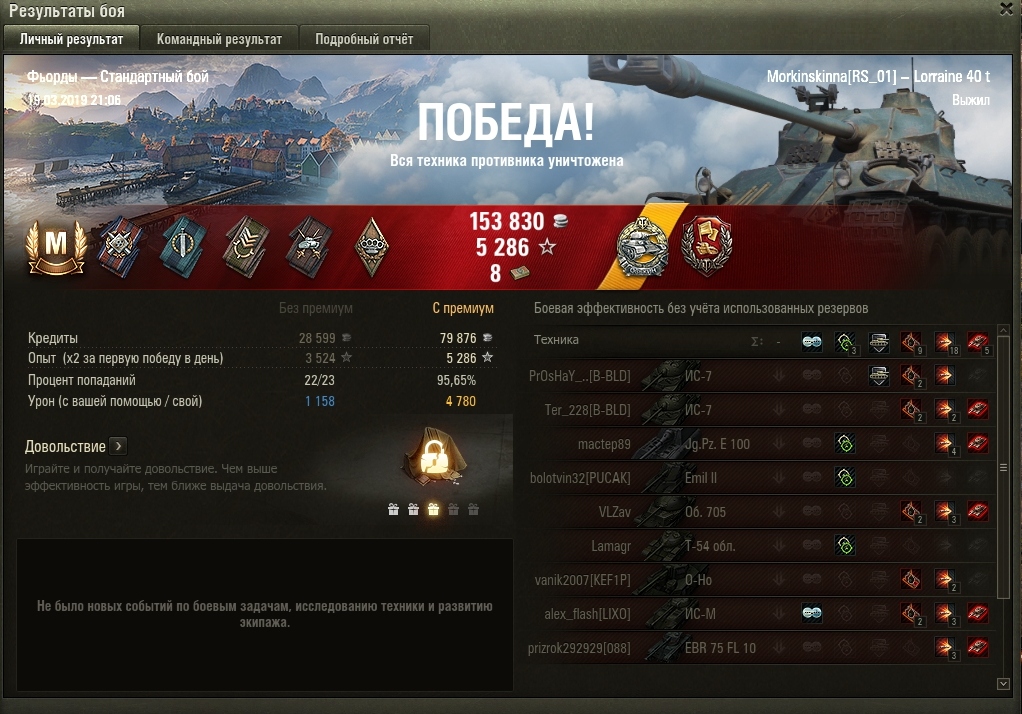Open the Подробный отчёт tab

364,39
